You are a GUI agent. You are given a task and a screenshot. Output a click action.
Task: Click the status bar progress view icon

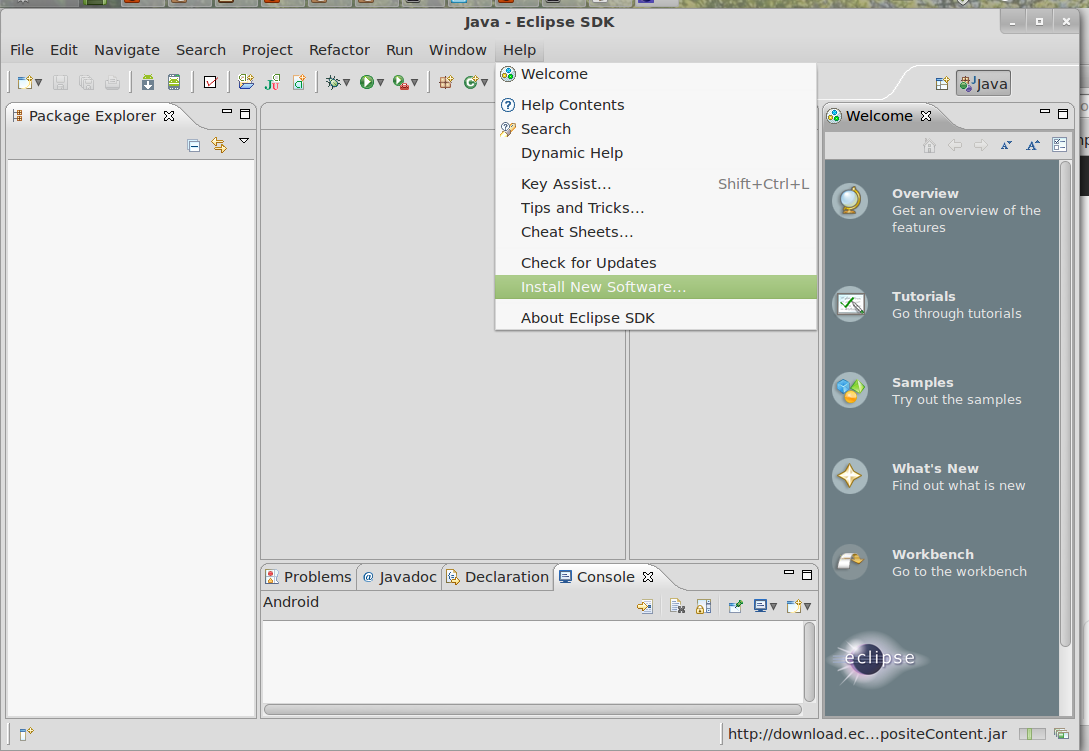click(1061, 734)
